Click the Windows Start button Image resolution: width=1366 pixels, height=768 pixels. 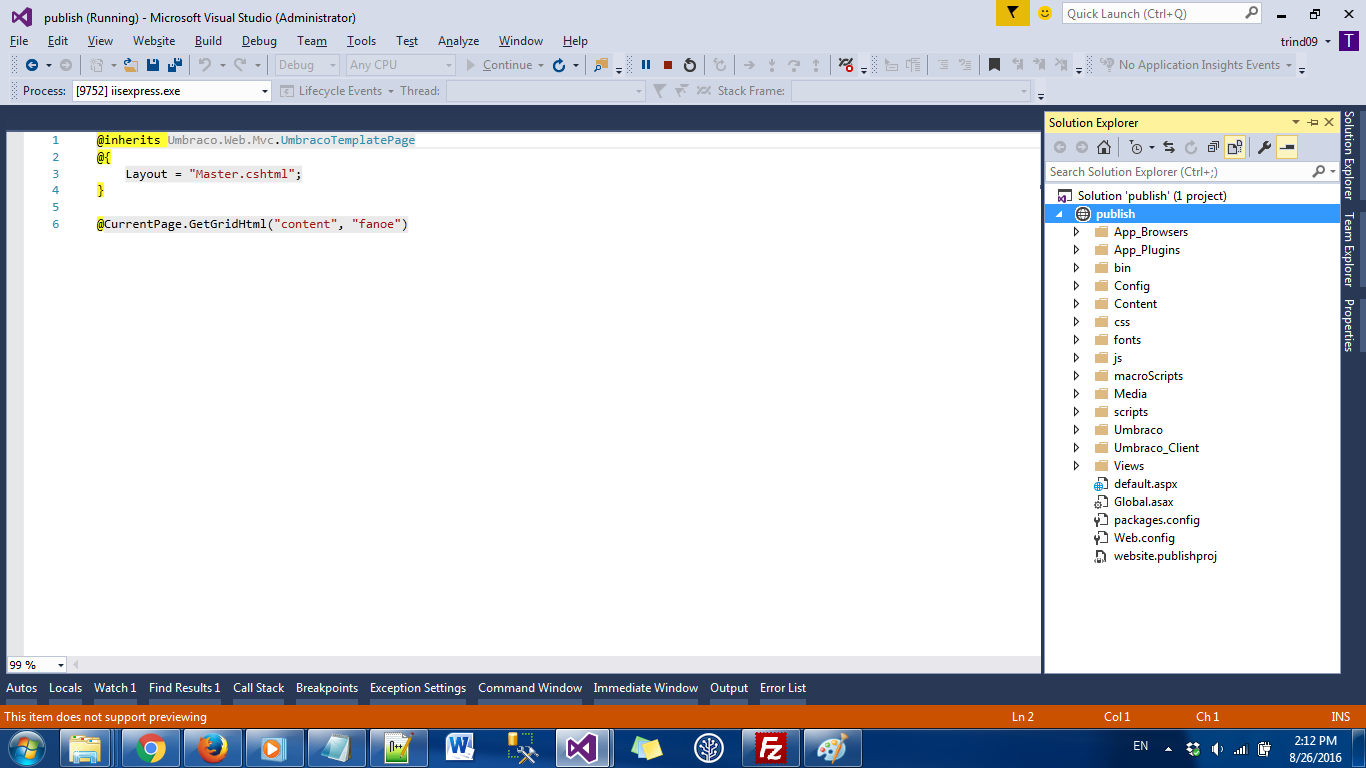(26, 748)
